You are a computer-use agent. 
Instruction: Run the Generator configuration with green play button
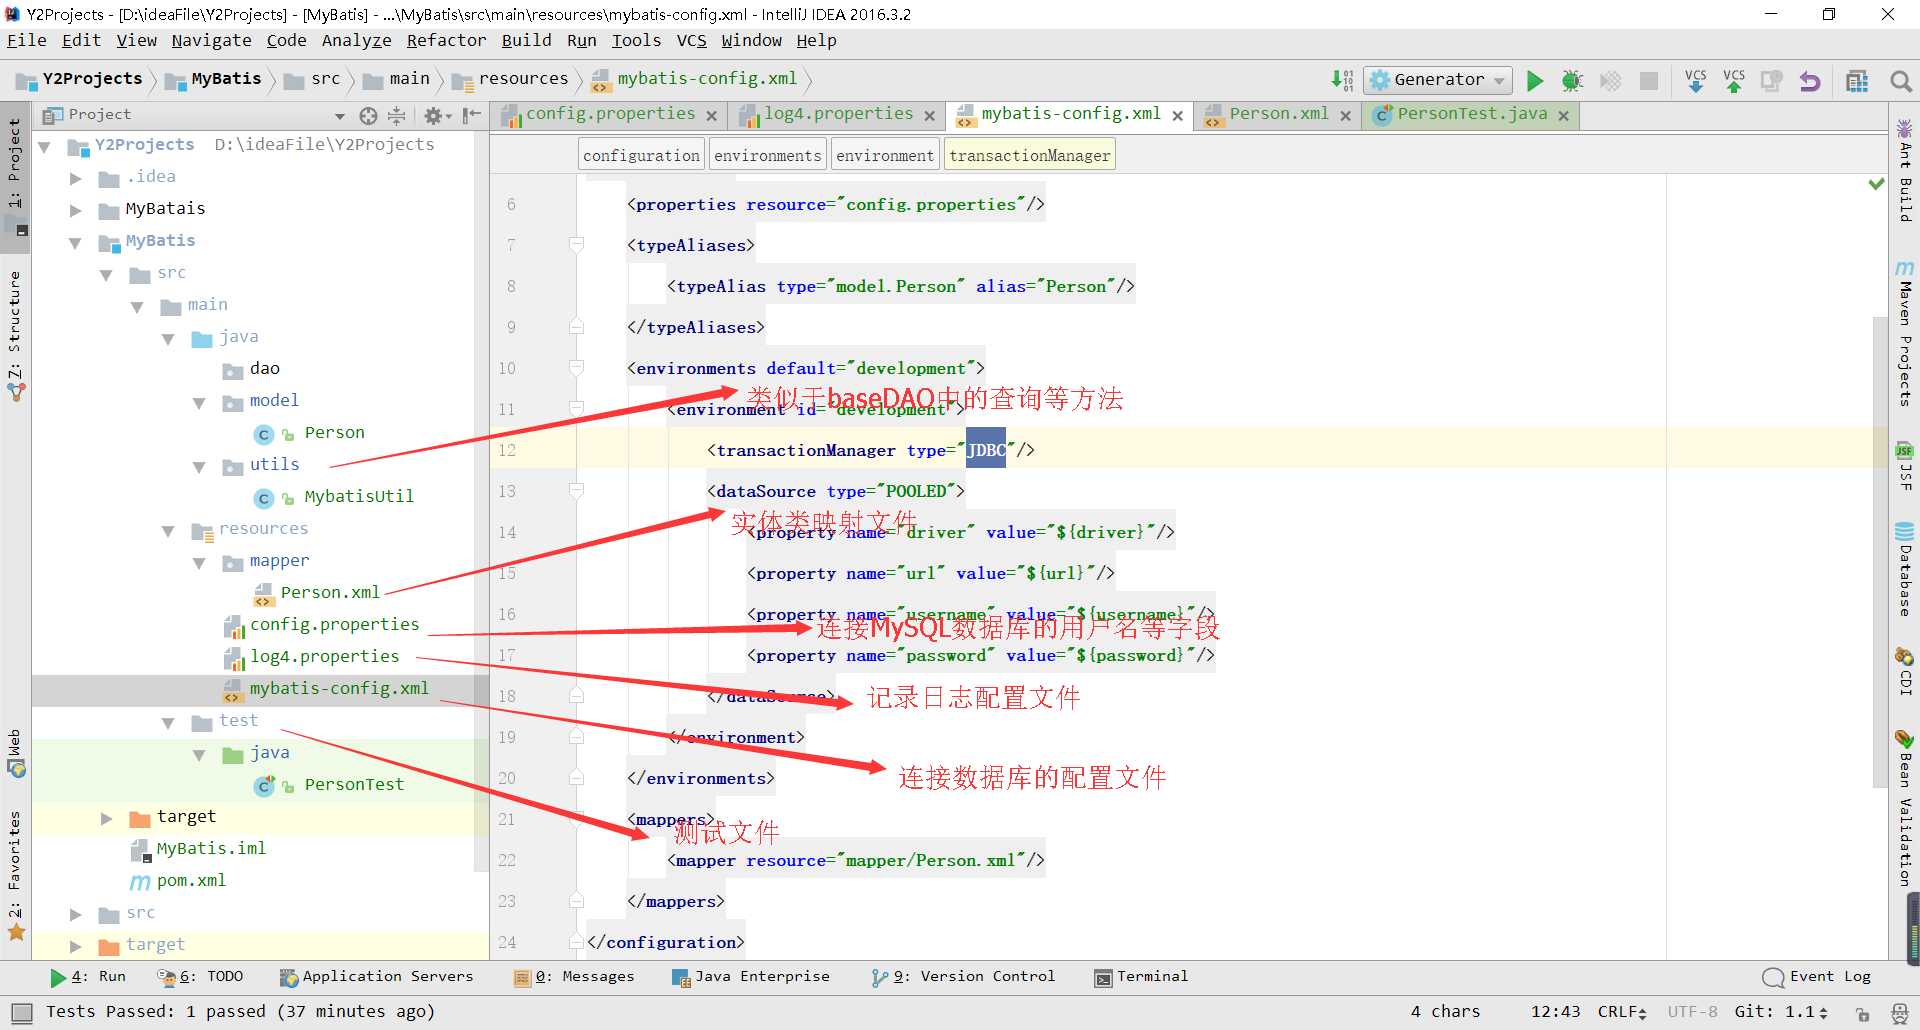click(x=1535, y=81)
